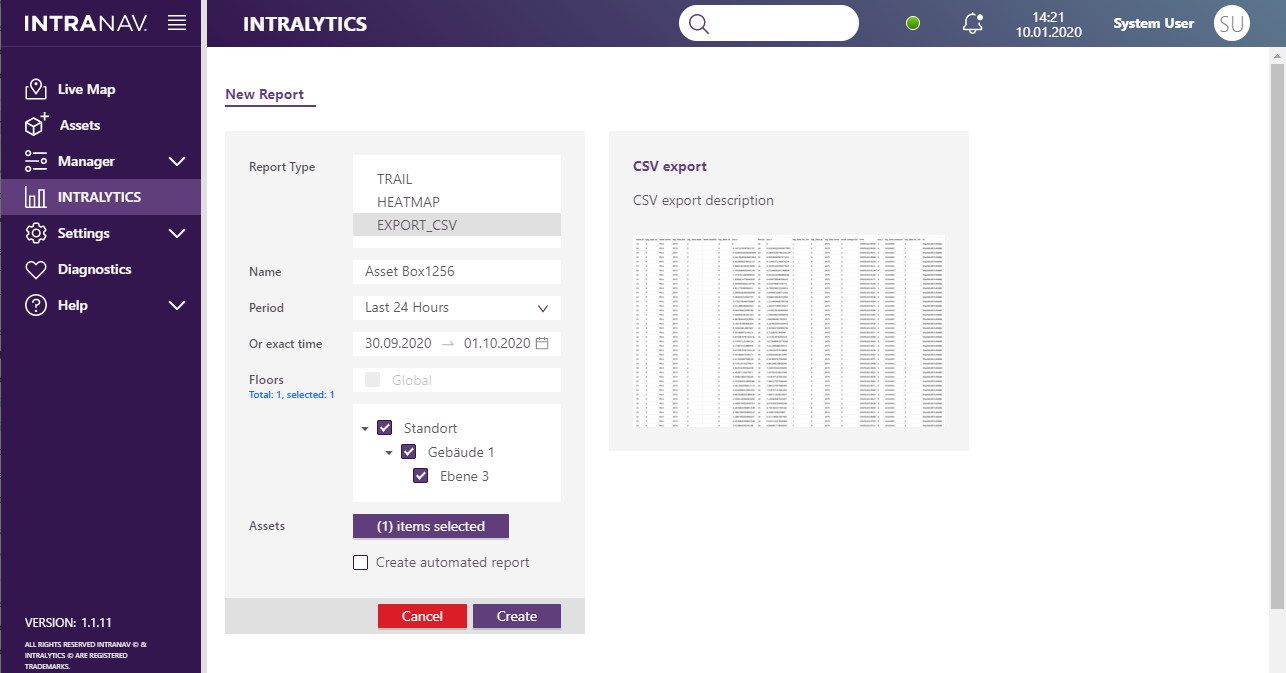
Task: Open the Assets menu item
Action: [100, 125]
